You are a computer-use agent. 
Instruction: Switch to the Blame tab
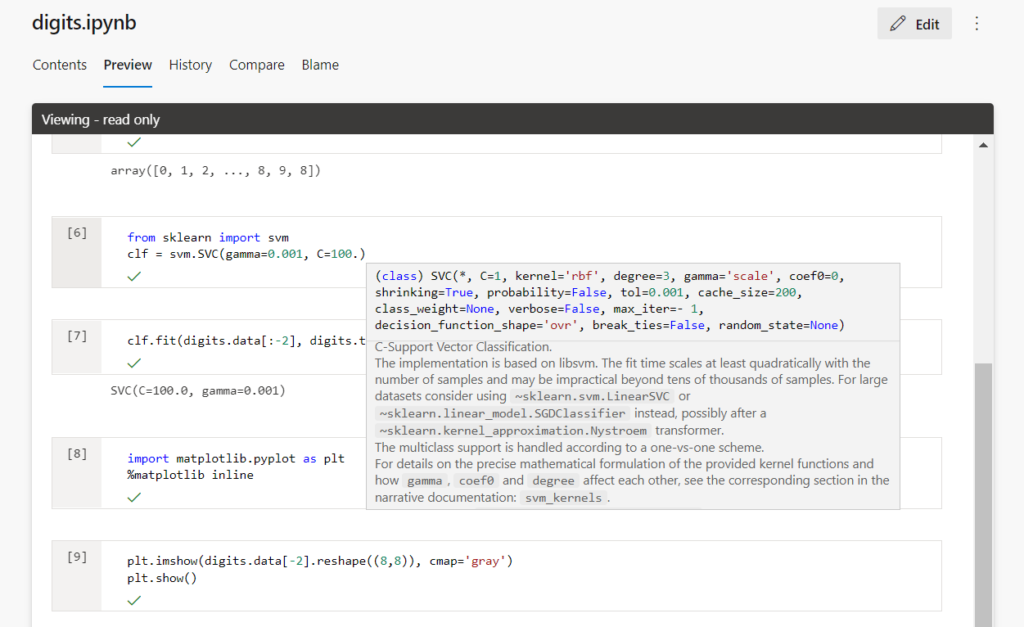(320, 64)
